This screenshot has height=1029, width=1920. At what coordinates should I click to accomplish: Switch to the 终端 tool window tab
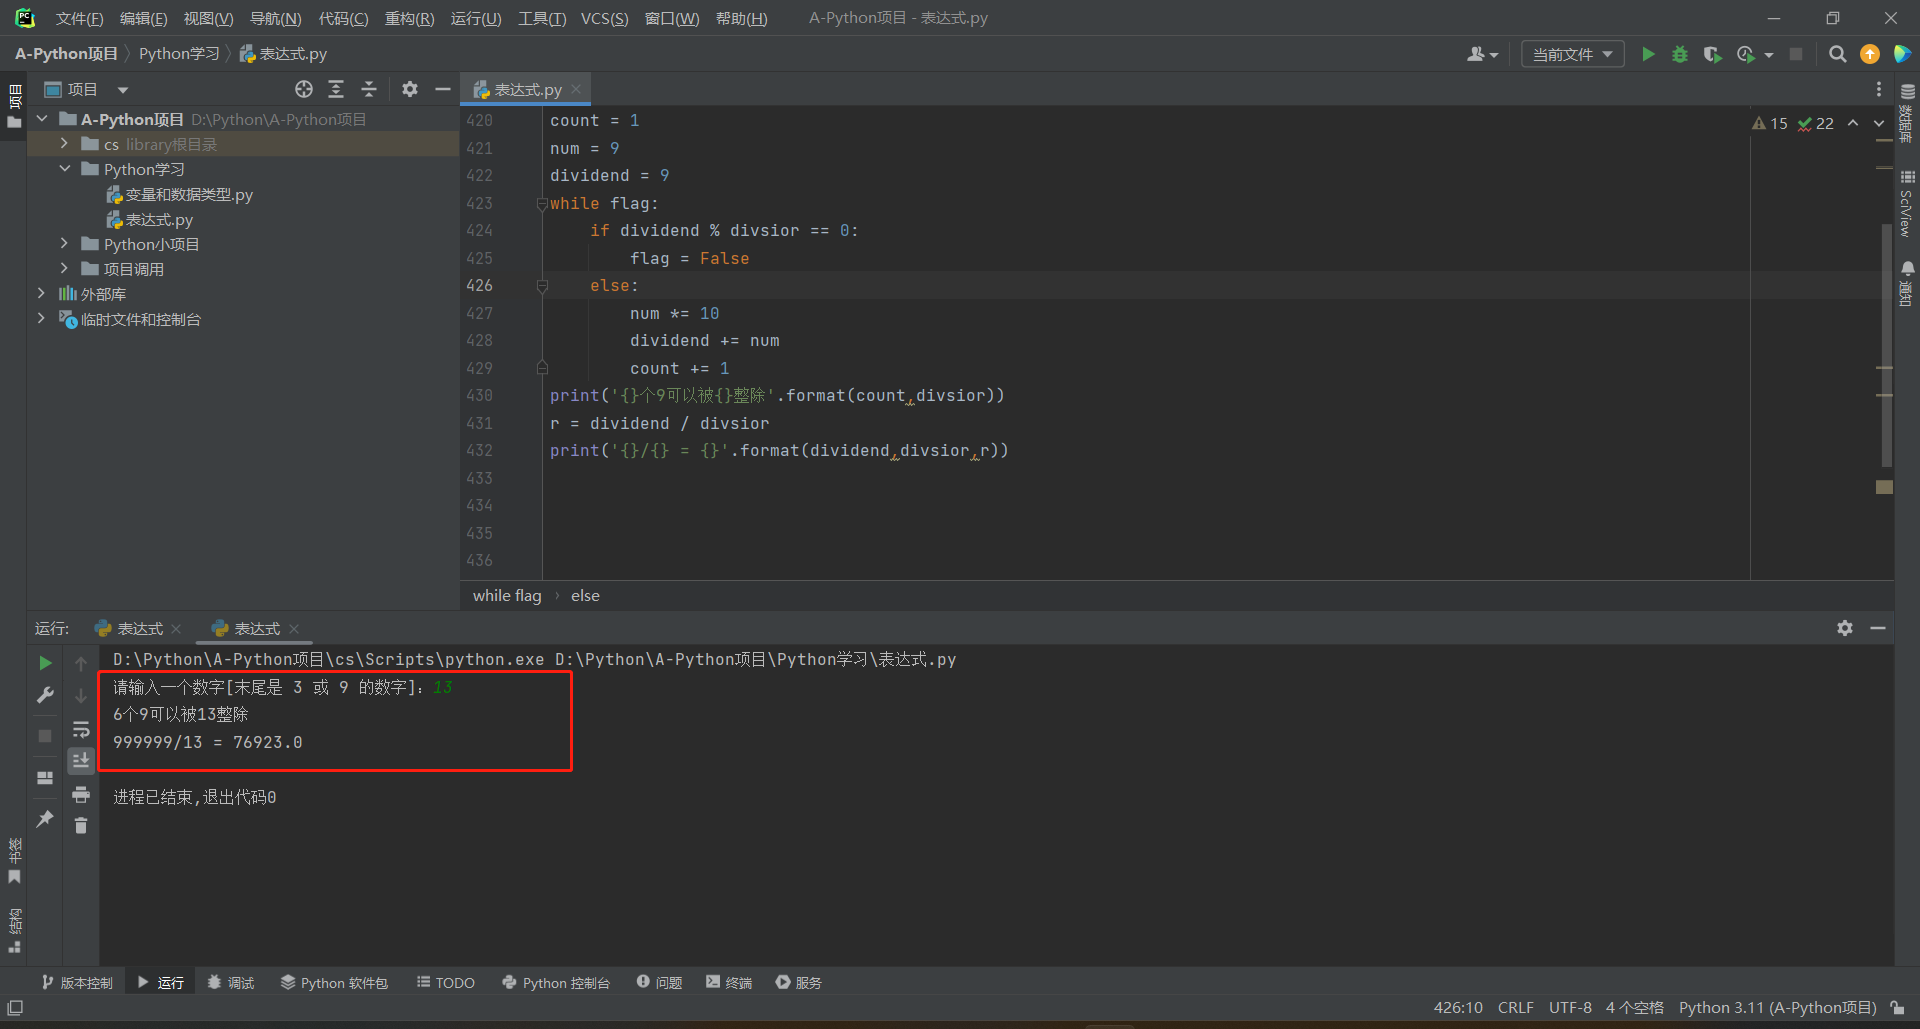point(729,983)
